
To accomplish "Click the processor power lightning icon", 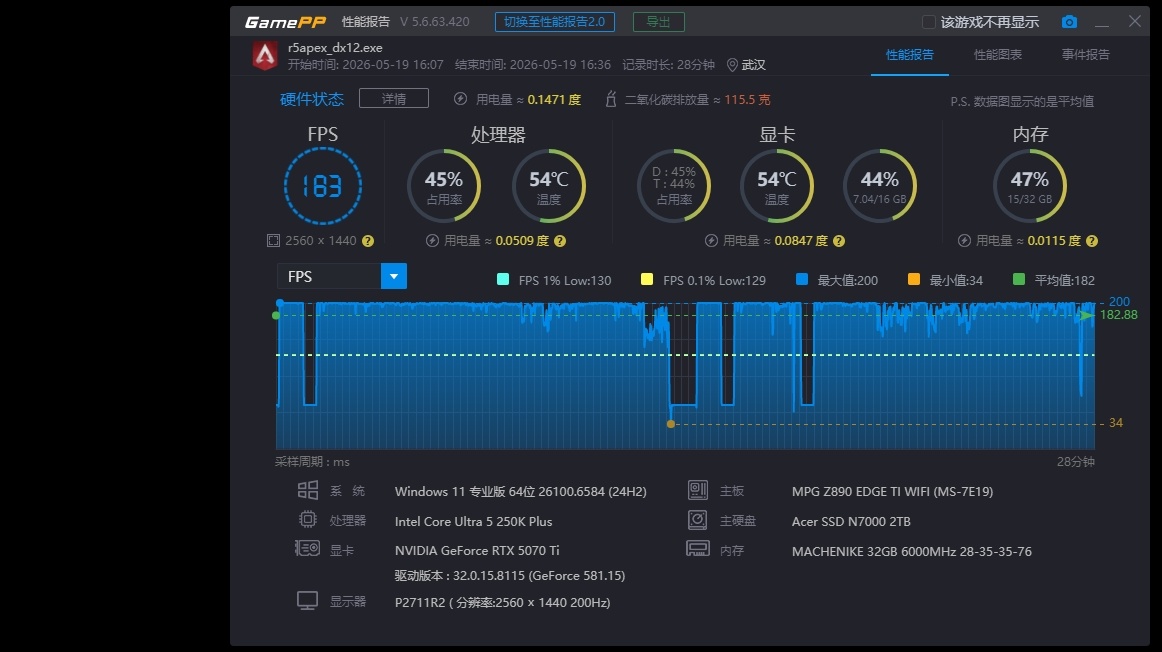I will tap(432, 241).
